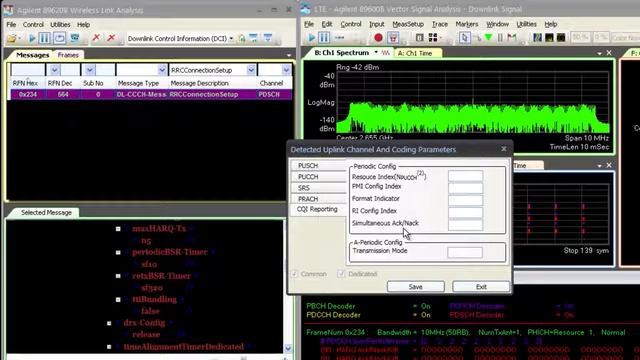Toggle the Dedicated checkbox in the dialog
This screenshot has height=360, width=640.
tap(341, 274)
